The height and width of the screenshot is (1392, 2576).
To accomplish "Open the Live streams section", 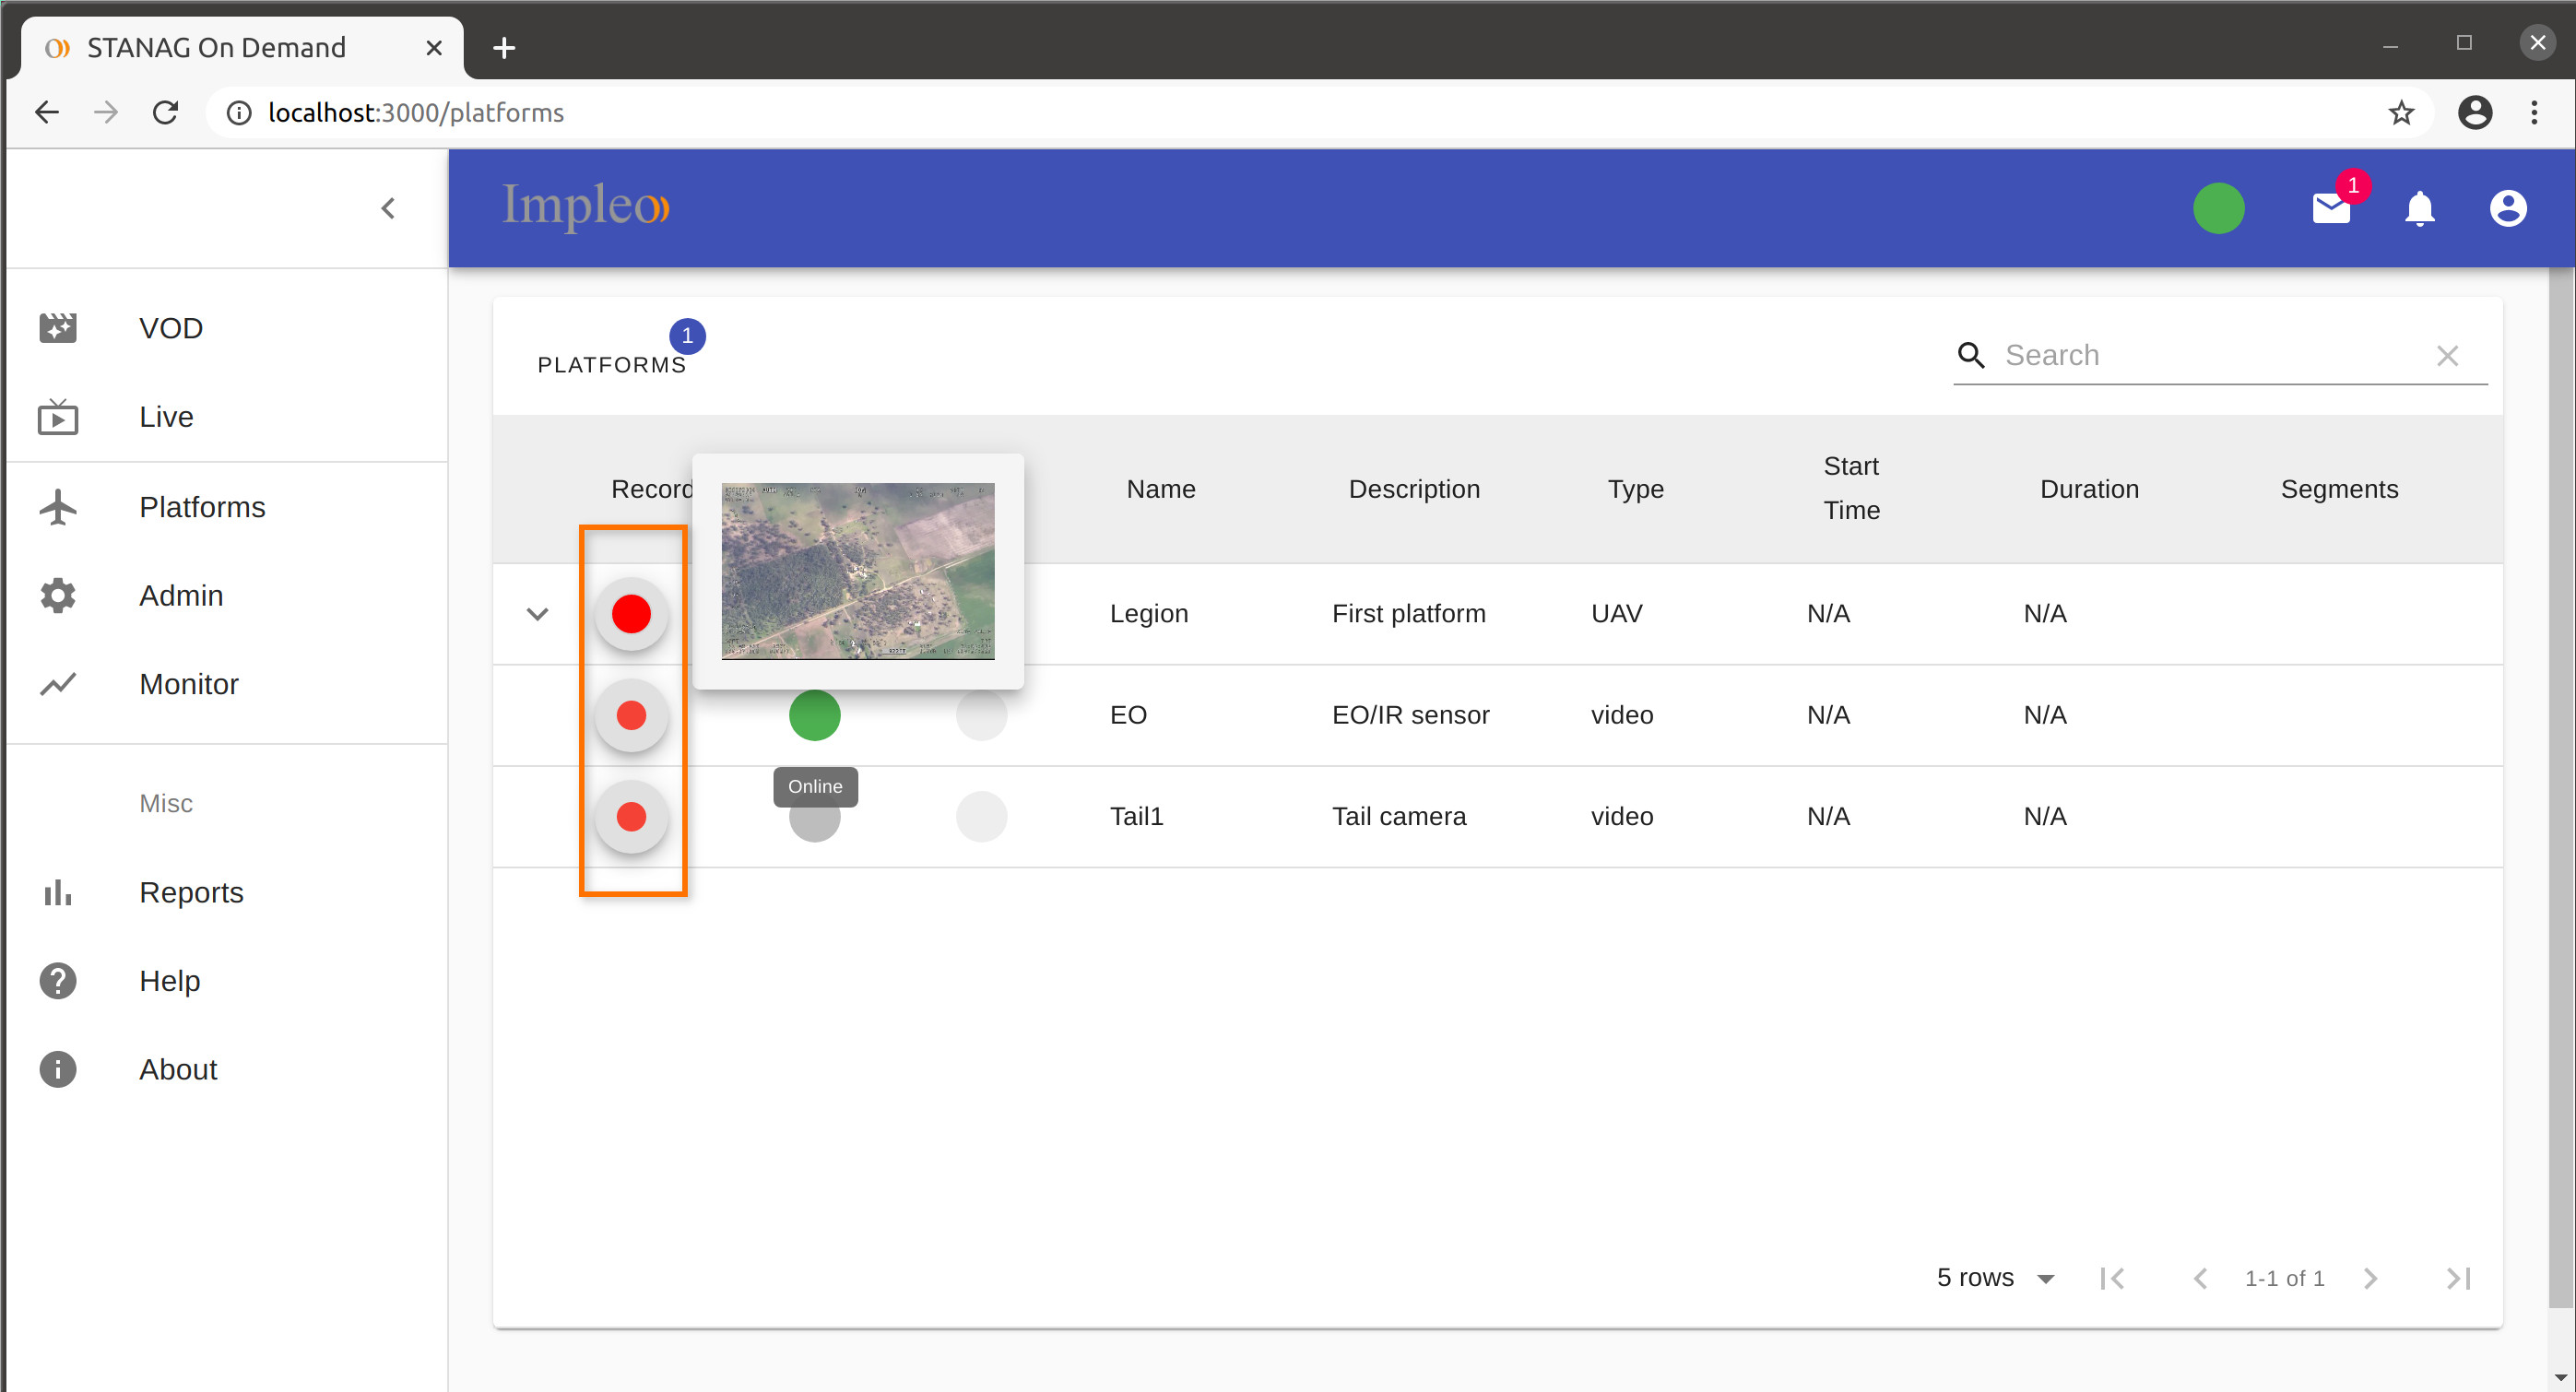I will pyautogui.click(x=166, y=416).
